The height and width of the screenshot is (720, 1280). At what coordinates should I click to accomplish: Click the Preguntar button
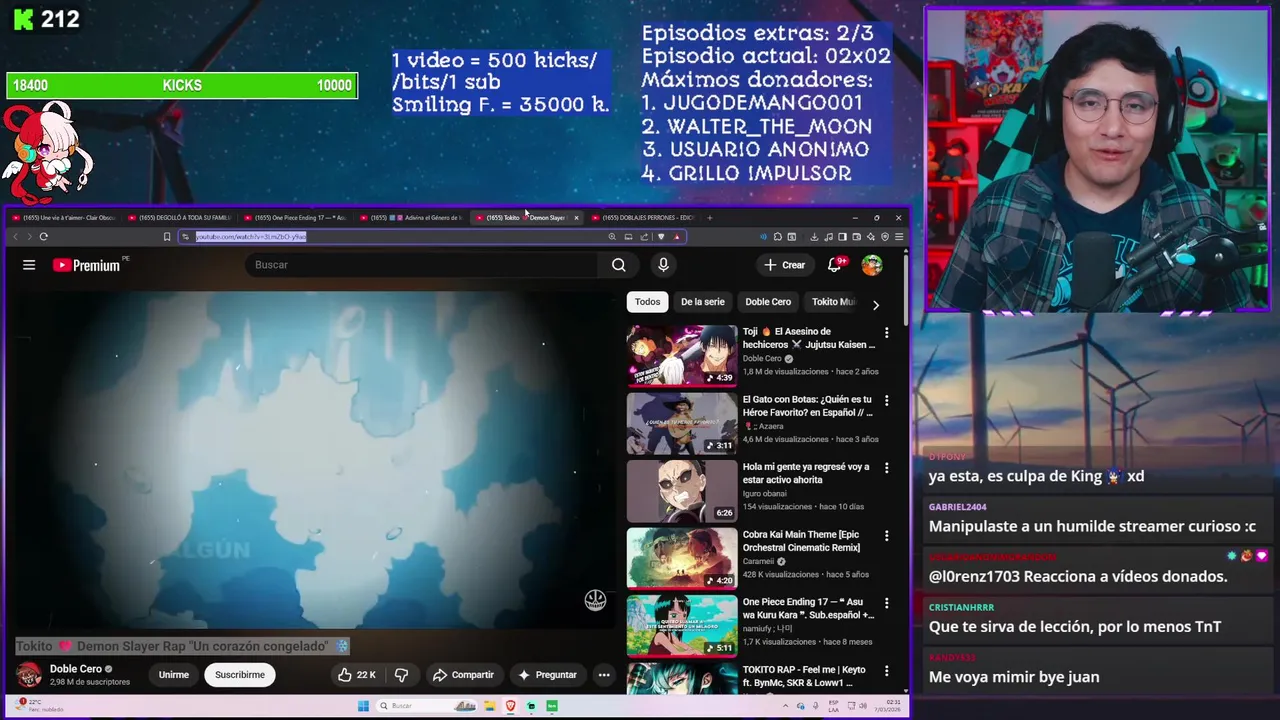[x=547, y=675]
